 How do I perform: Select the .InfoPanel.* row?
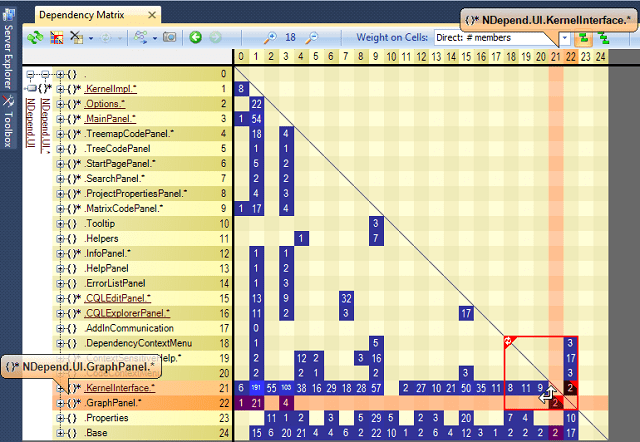tap(142, 253)
